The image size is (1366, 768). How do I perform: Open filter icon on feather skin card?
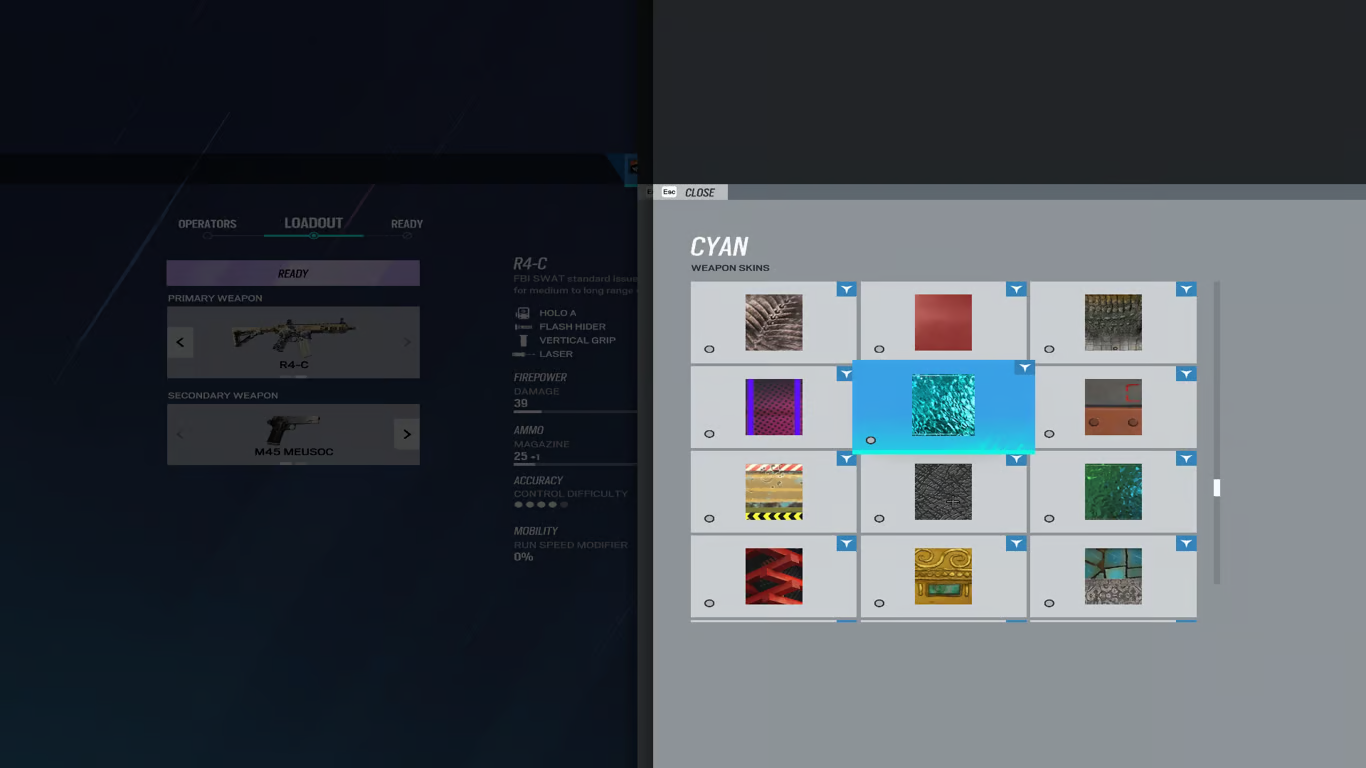coord(846,289)
